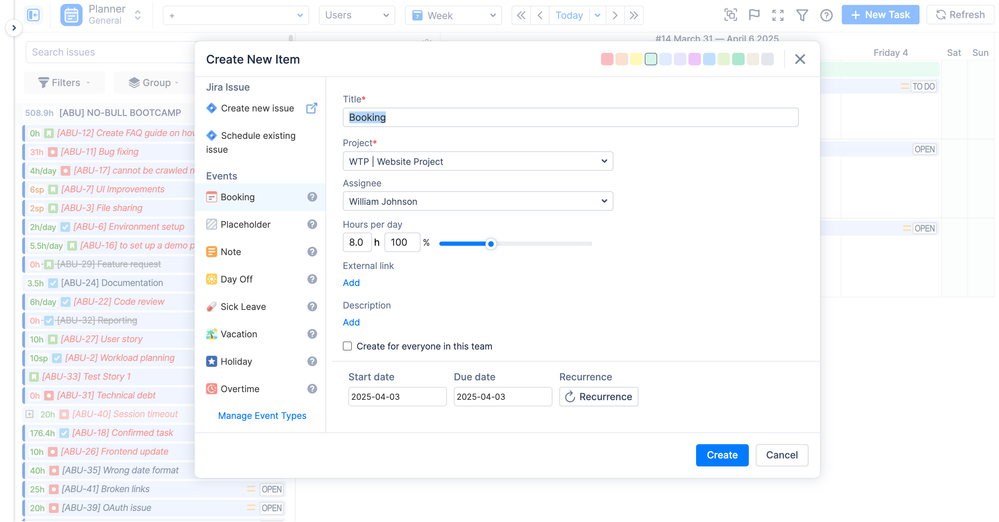This screenshot has height=522, width=999.
Task: Select the Day Off event type
Action: 260,279
